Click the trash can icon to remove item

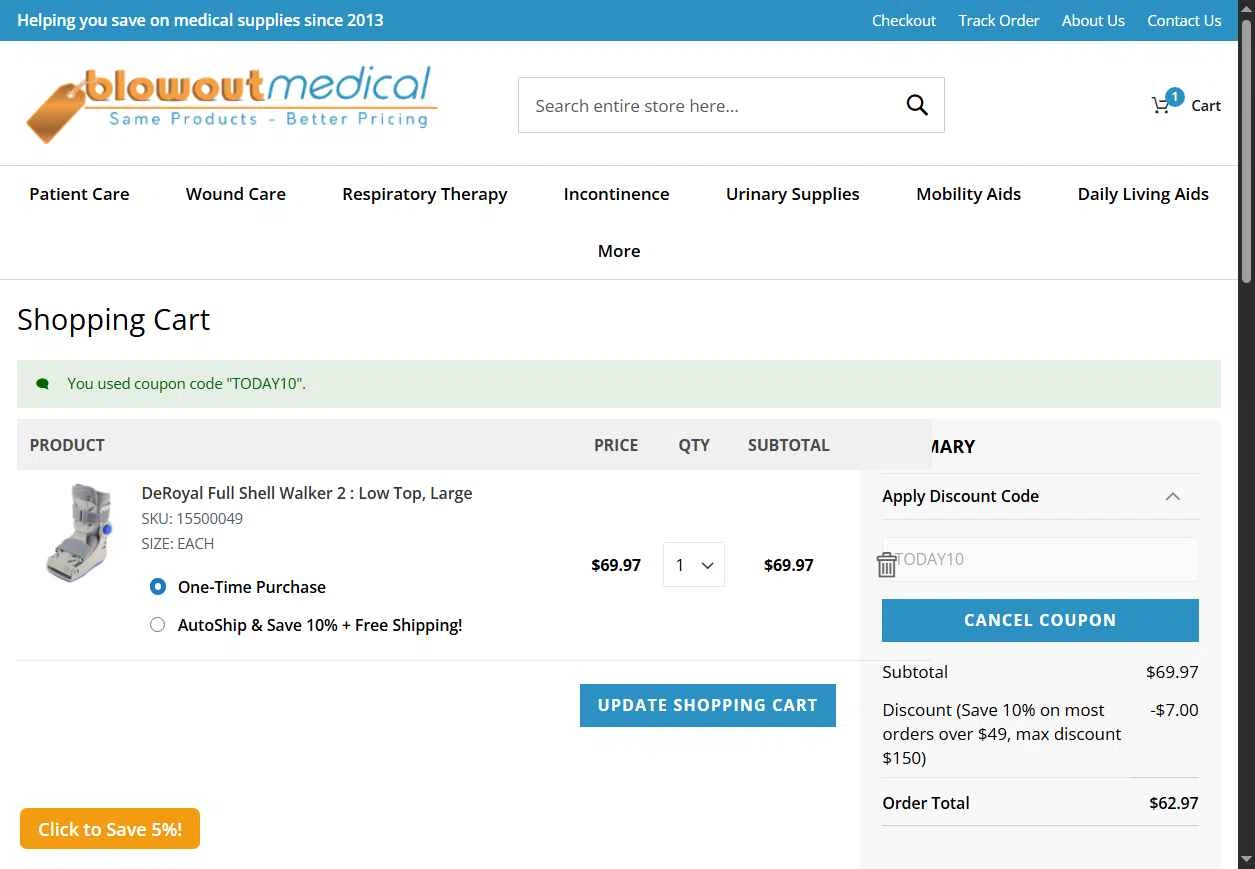(x=887, y=565)
